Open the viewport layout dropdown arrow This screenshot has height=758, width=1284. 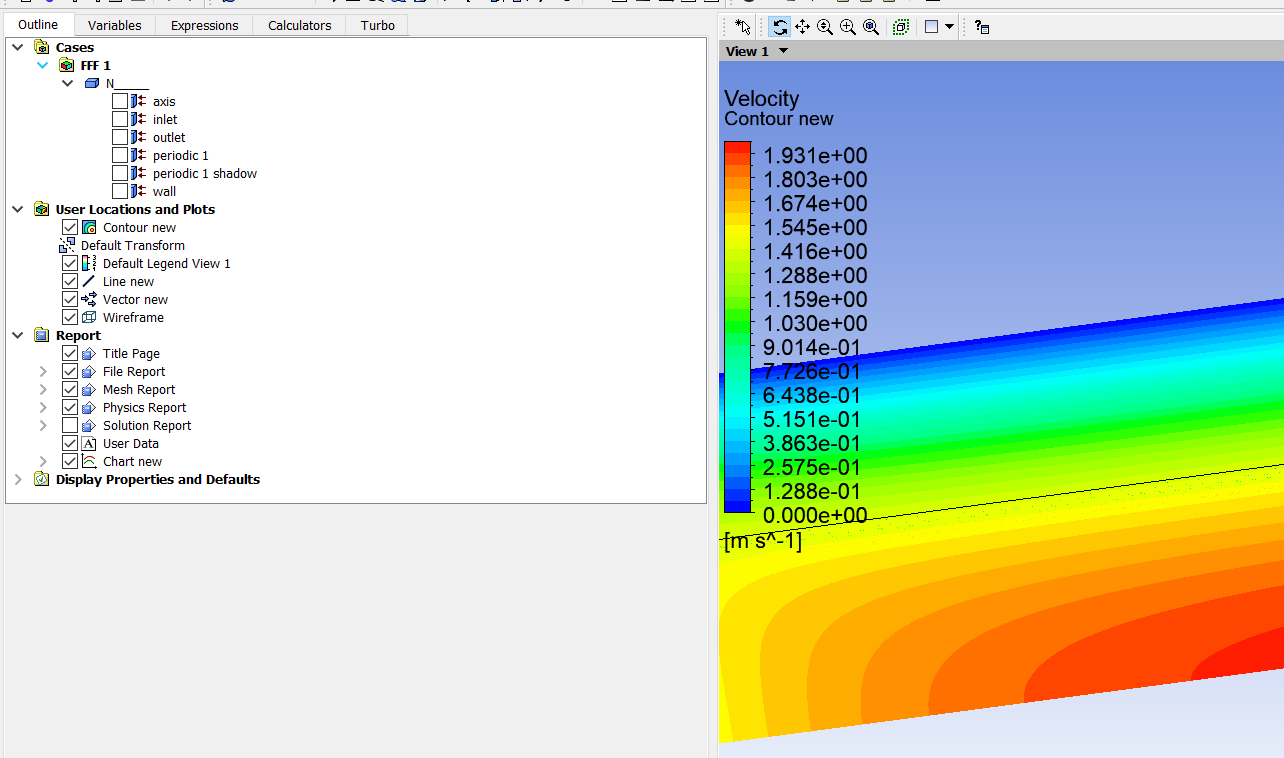949,27
